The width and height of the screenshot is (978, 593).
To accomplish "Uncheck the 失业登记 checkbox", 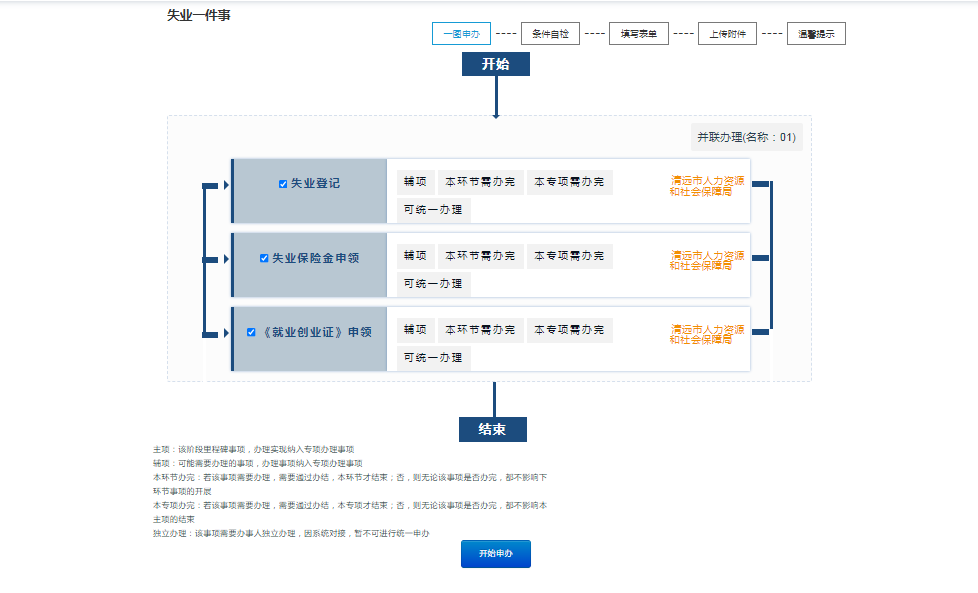I will pyautogui.click(x=283, y=184).
